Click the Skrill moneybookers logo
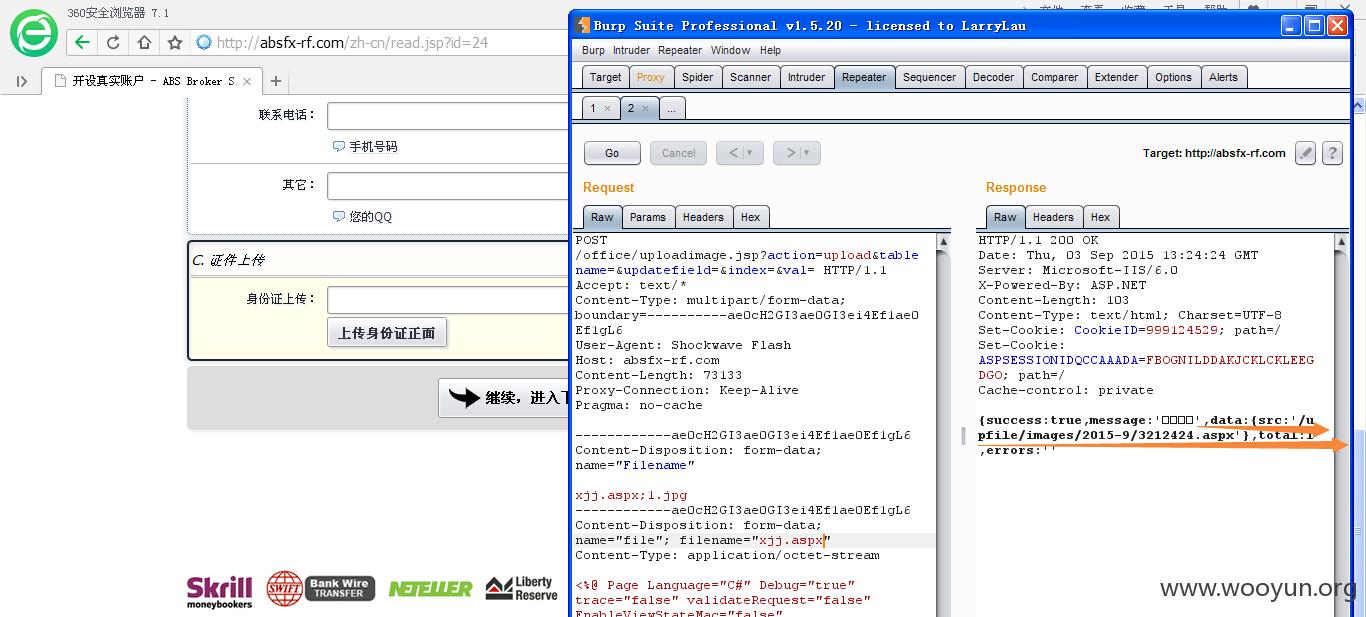Screen dimensions: 1366x617 219,590
